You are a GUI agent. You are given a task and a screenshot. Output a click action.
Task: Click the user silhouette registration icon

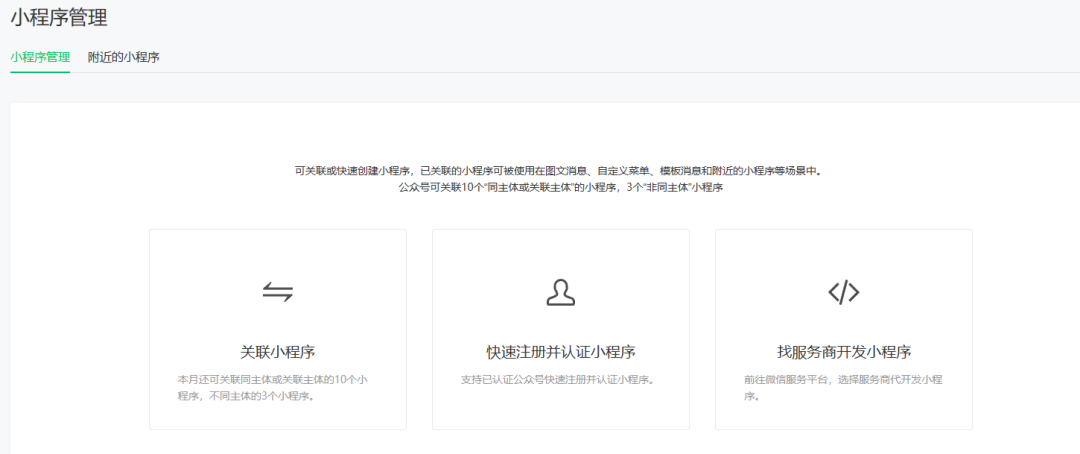click(x=560, y=292)
